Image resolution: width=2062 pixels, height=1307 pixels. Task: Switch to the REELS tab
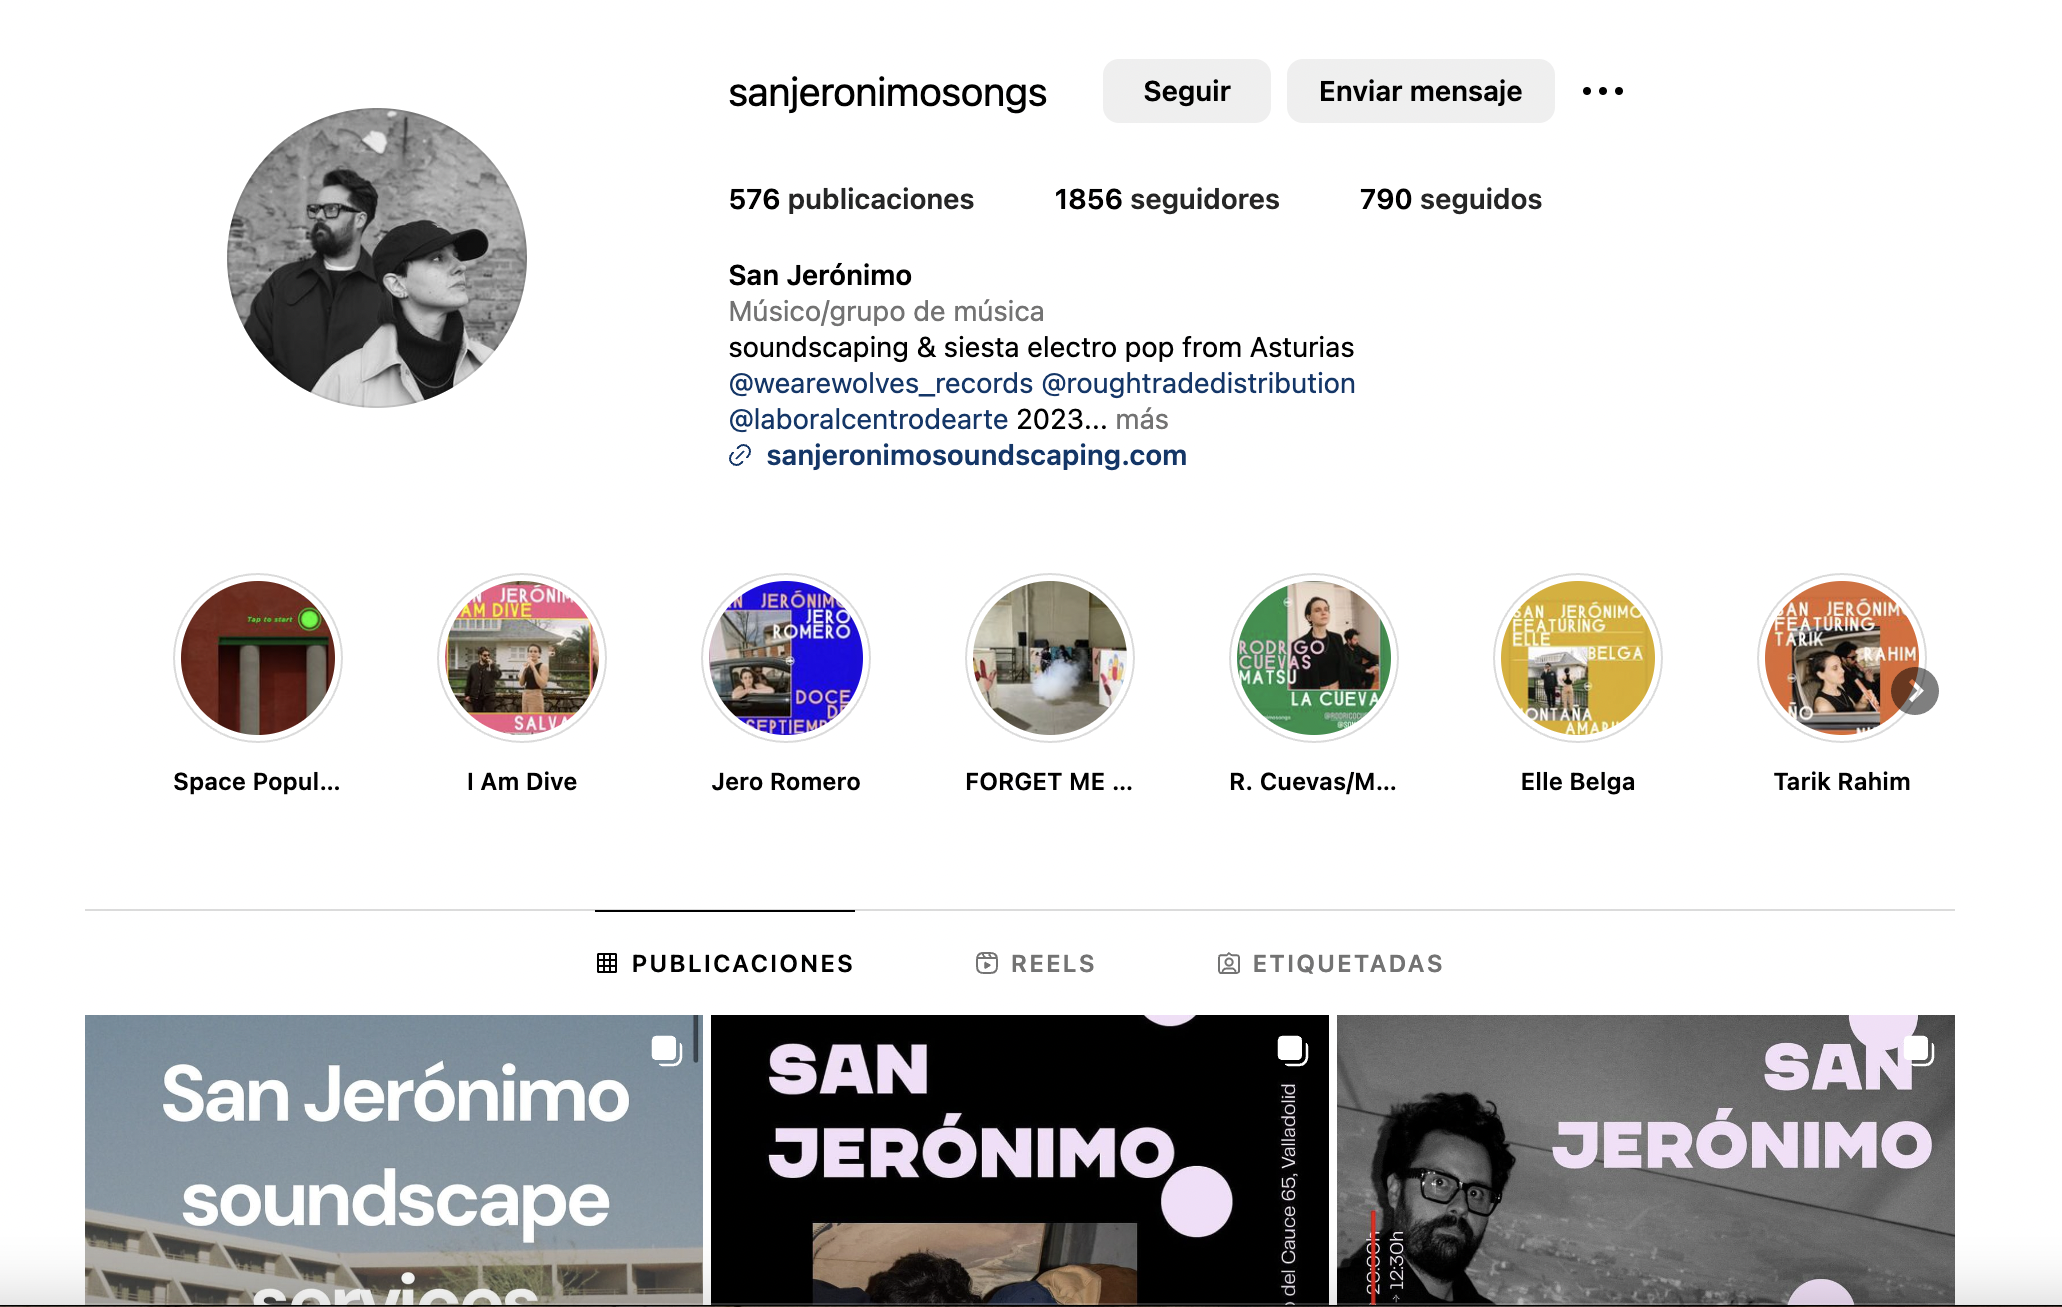(x=1035, y=963)
